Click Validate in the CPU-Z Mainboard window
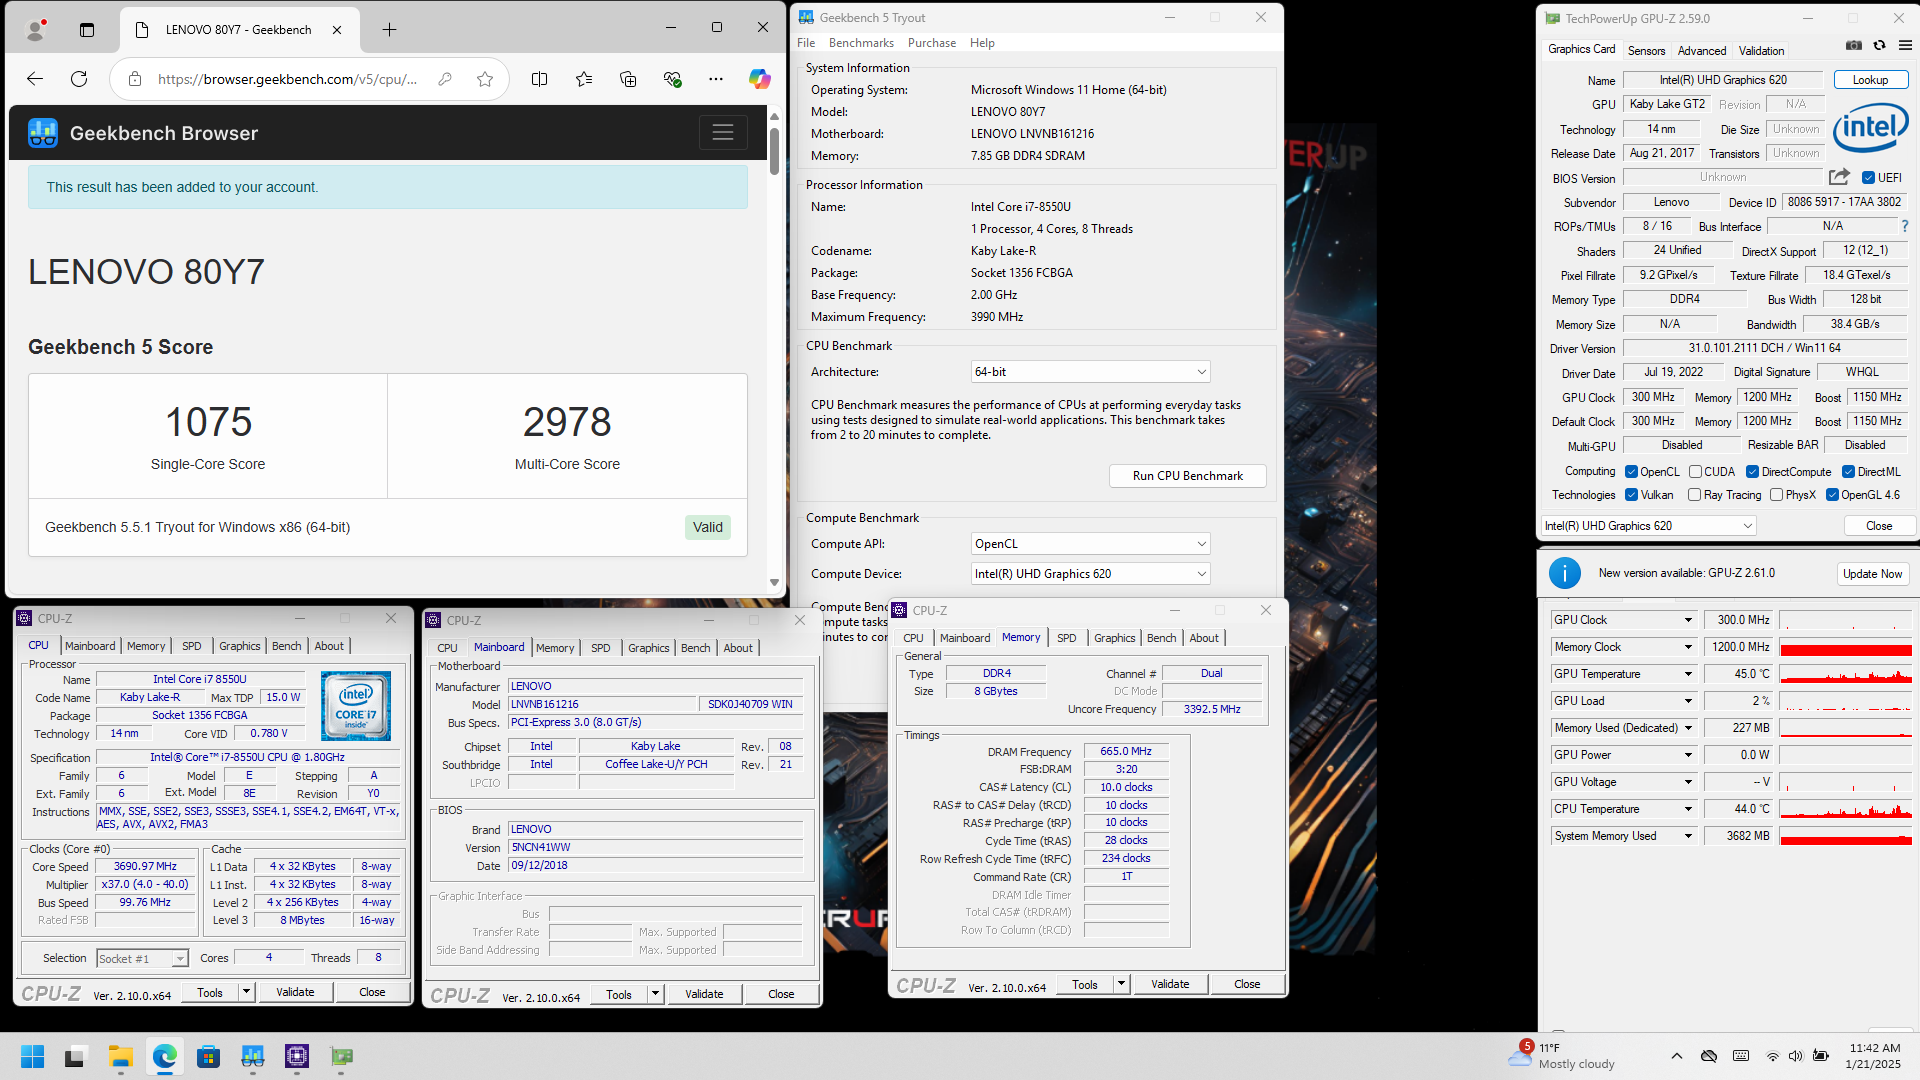Viewport: 1920px width, 1080px height. [x=704, y=994]
